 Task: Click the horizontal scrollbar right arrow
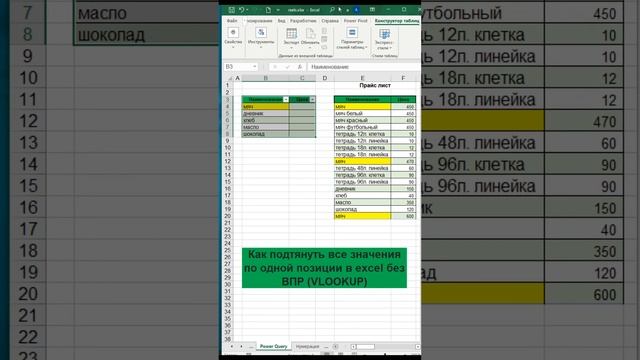418,347
